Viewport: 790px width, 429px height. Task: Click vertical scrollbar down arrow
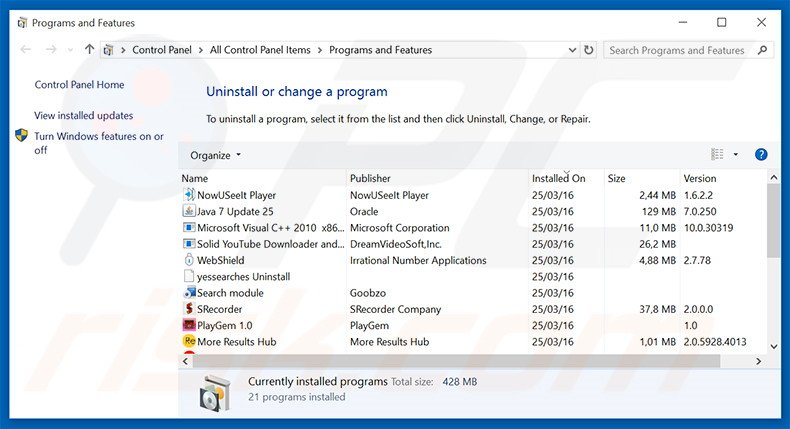pos(774,346)
